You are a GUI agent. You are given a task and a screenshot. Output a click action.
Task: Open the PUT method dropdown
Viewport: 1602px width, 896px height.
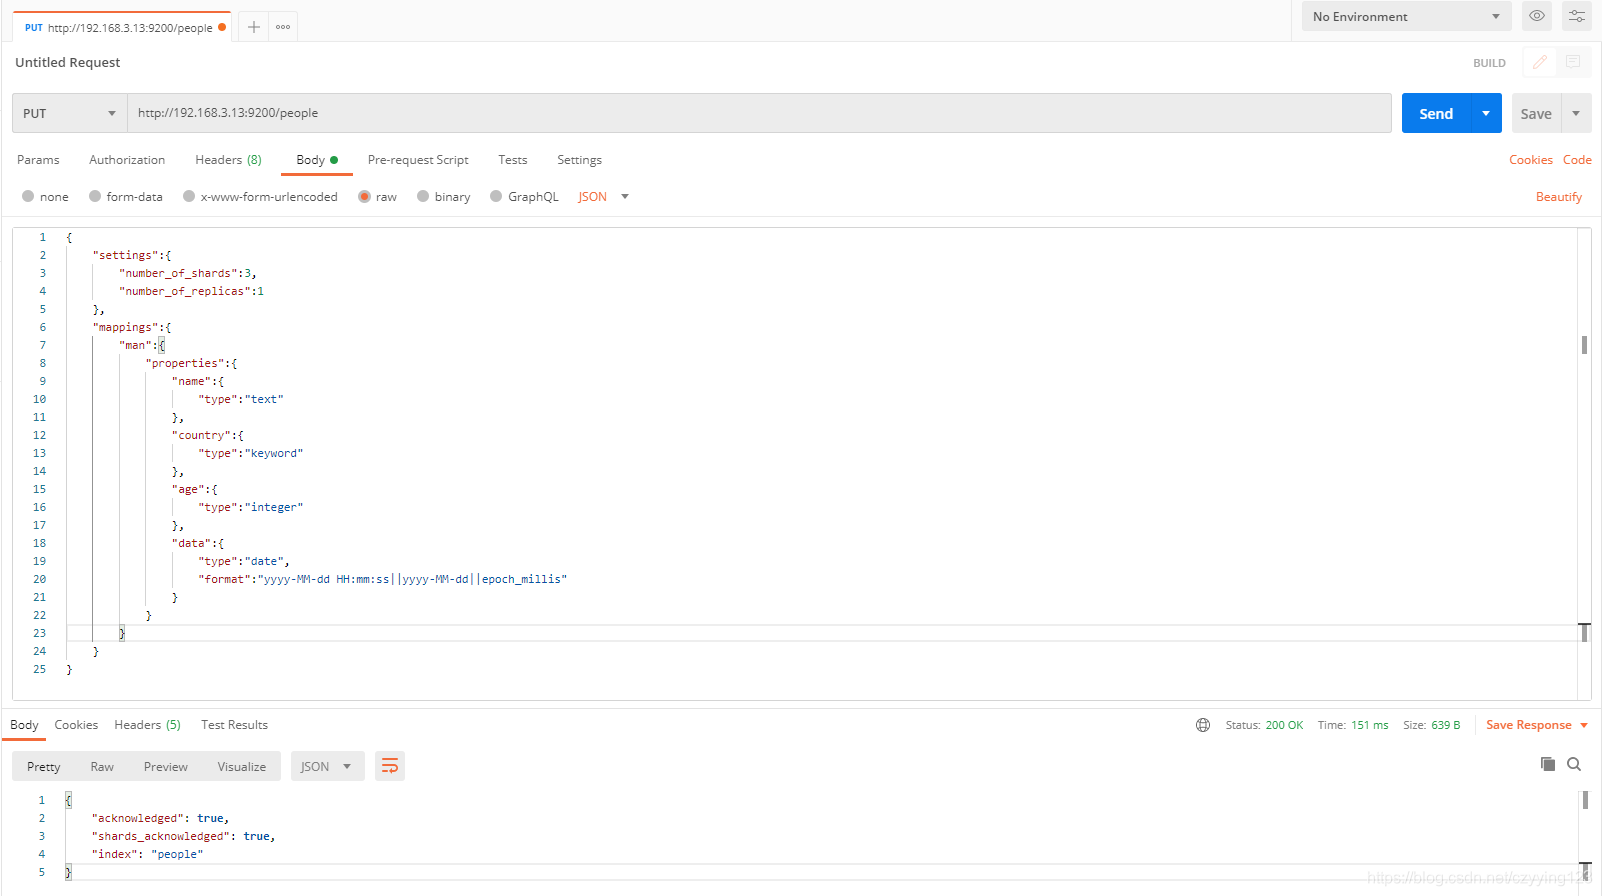70,113
